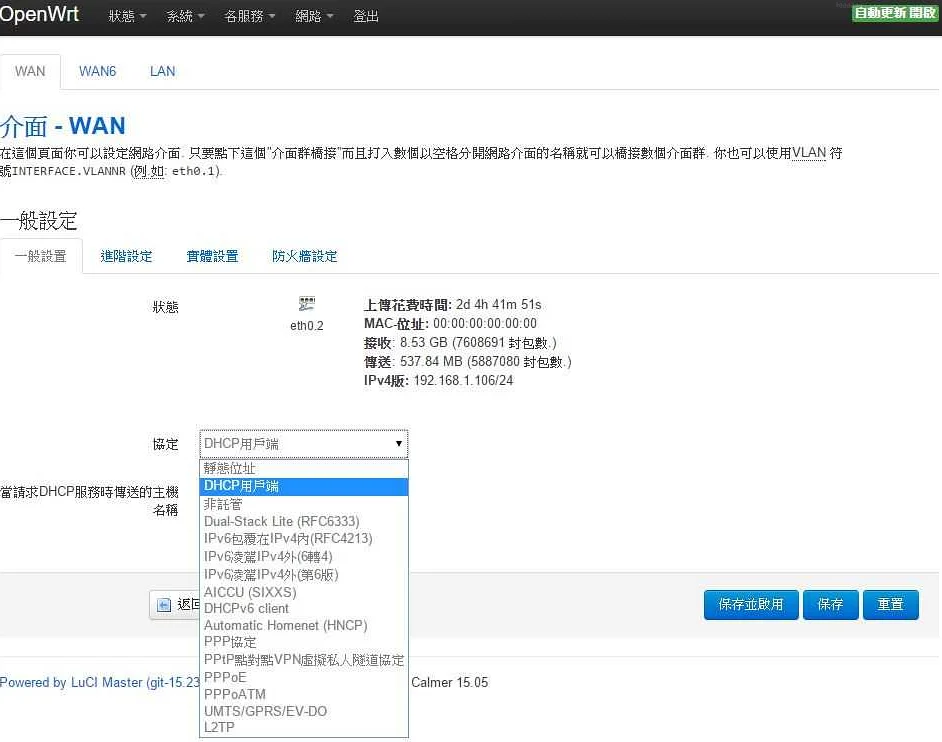Switch to the LAN tab
The width and height of the screenshot is (942, 742).
[x=162, y=71]
